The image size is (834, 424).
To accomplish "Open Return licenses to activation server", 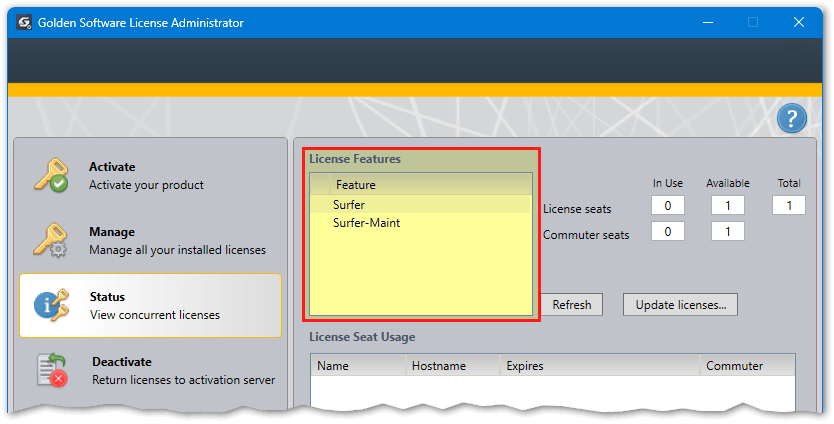I will point(151,371).
